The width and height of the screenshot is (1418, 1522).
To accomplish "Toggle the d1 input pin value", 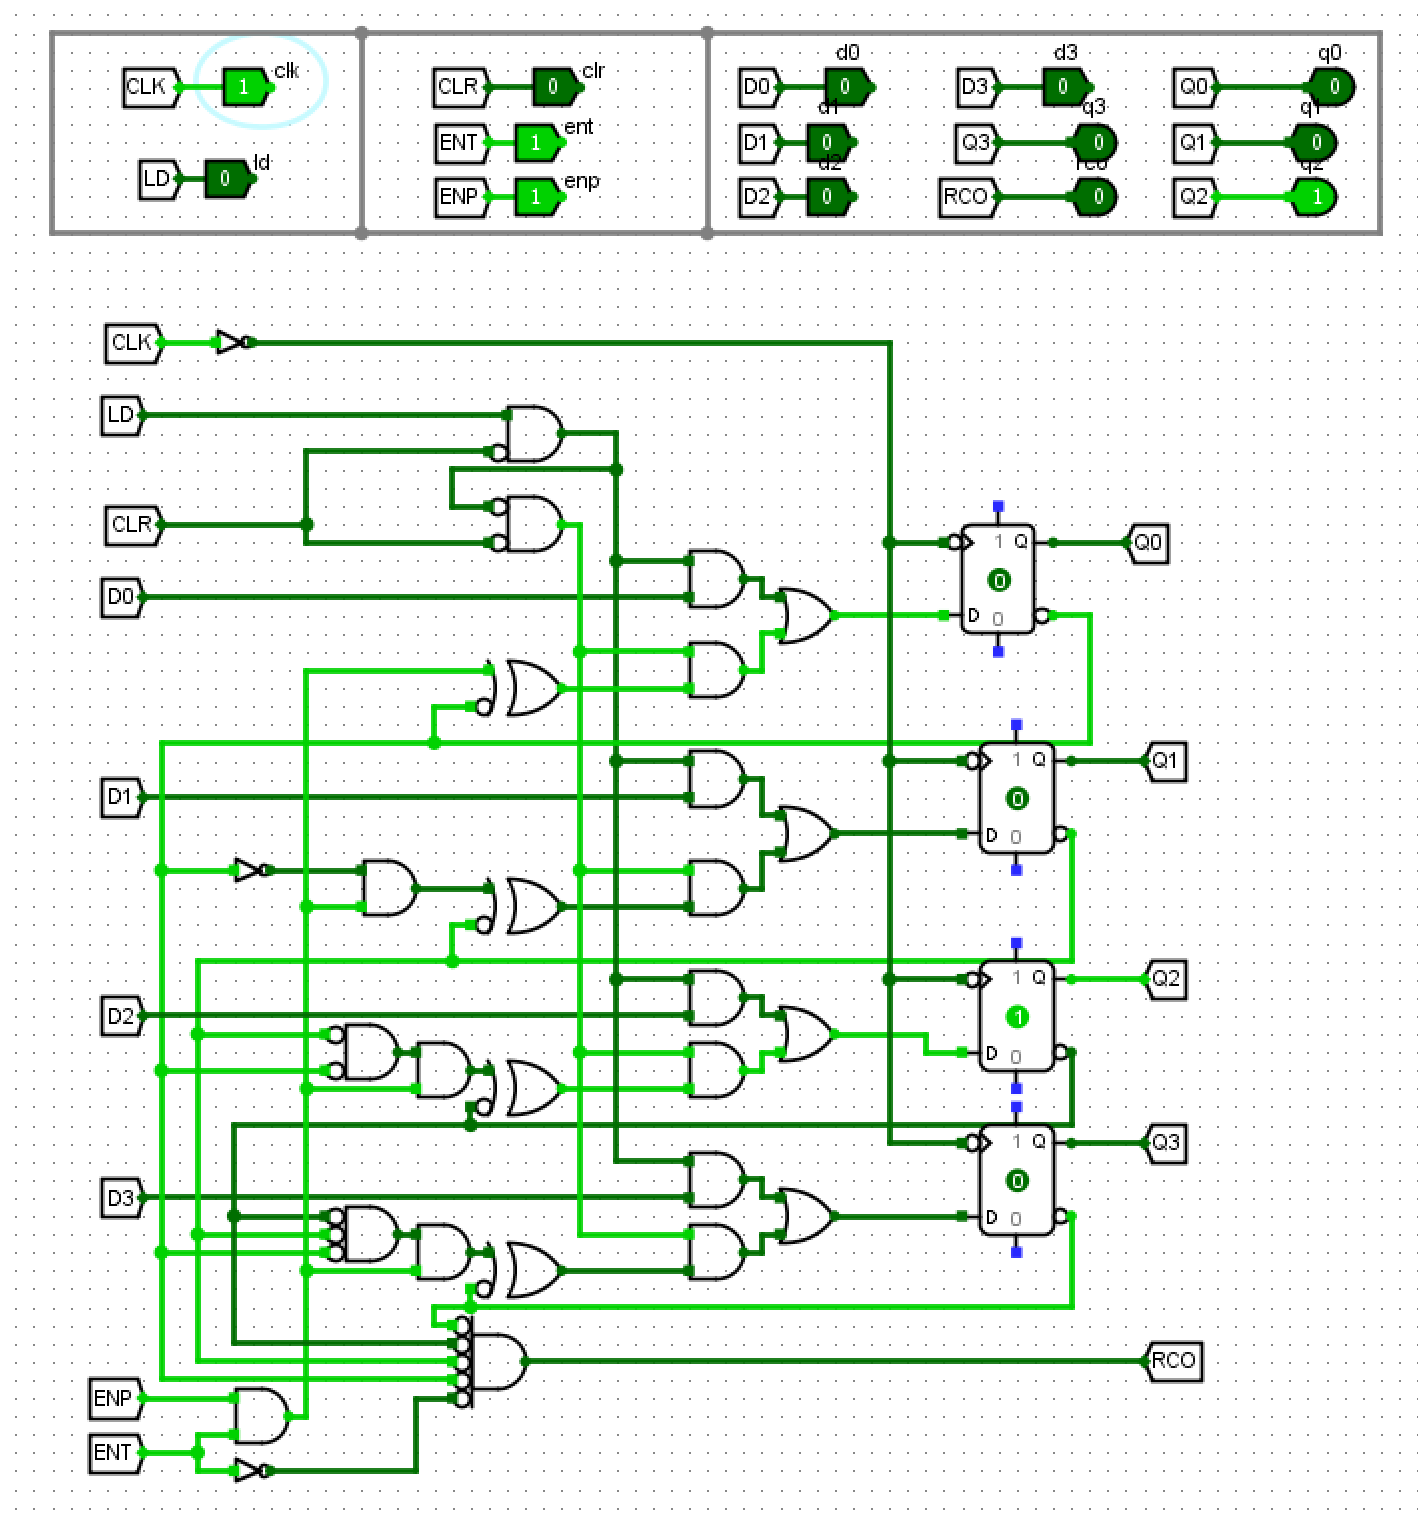I will [829, 142].
